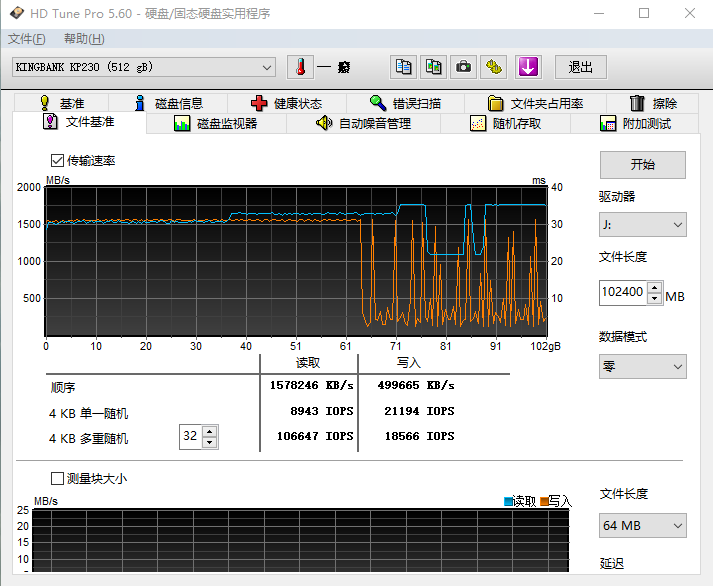Click the purple down-arrow save icon
The height and width of the screenshot is (586, 713).
528,67
